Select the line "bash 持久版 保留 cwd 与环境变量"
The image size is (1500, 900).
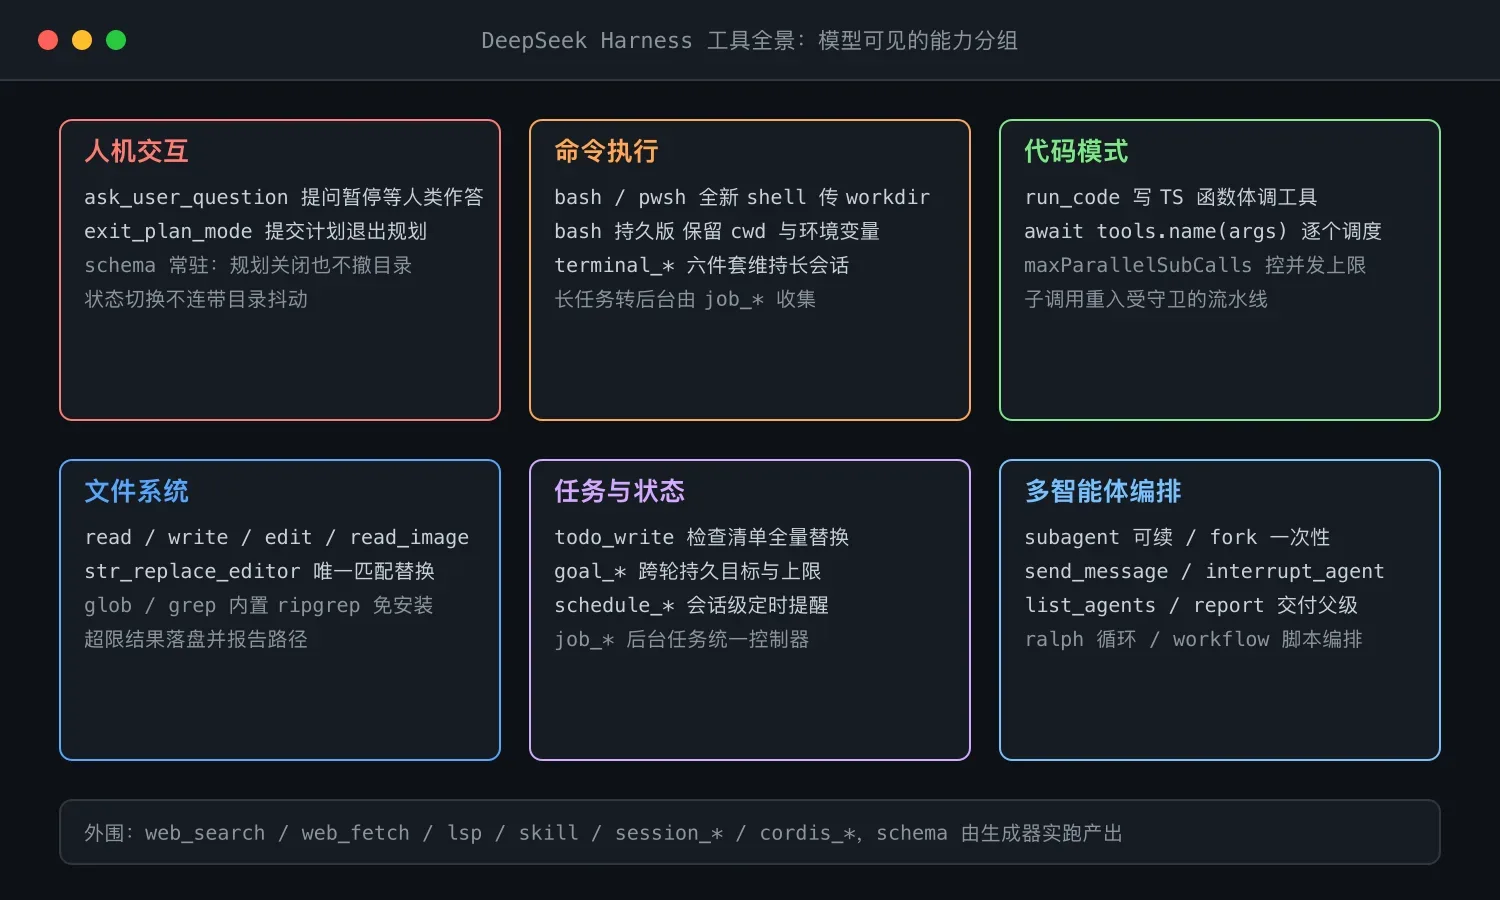coord(717,231)
